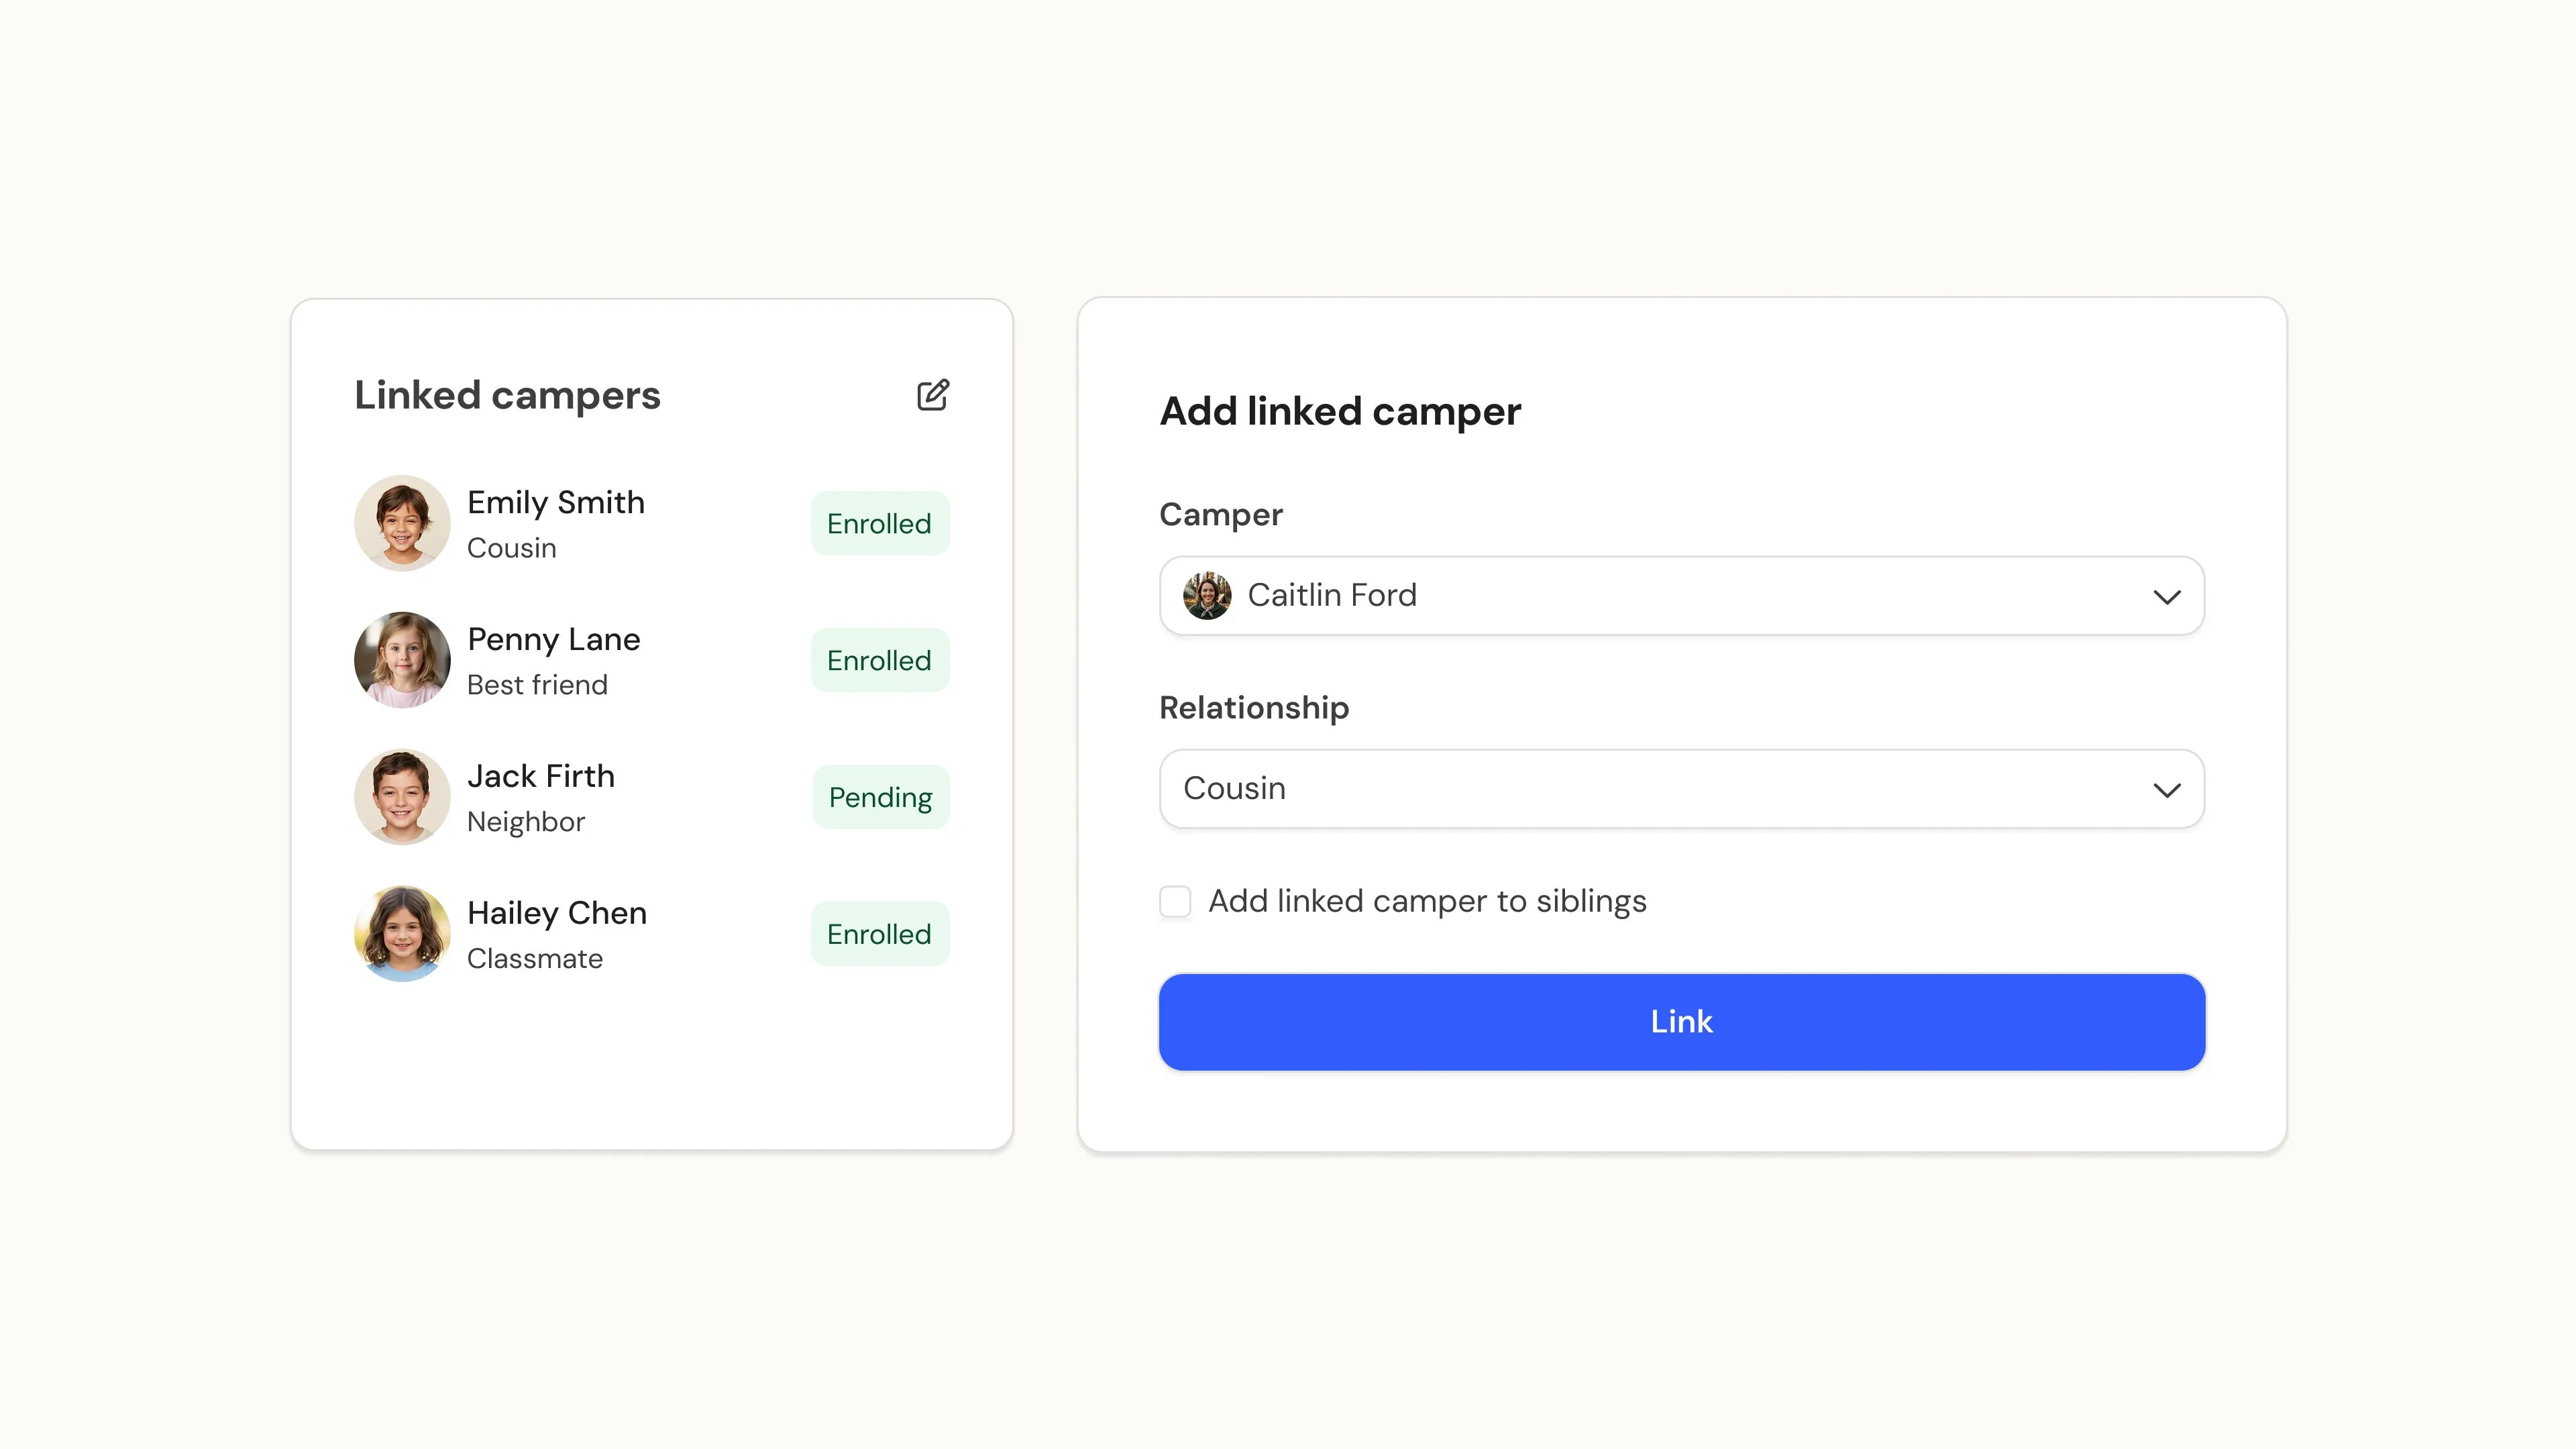The width and height of the screenshot is (2576, 1449).
Task: Select the Hailey Chen name link
Action: pos(557,913)
